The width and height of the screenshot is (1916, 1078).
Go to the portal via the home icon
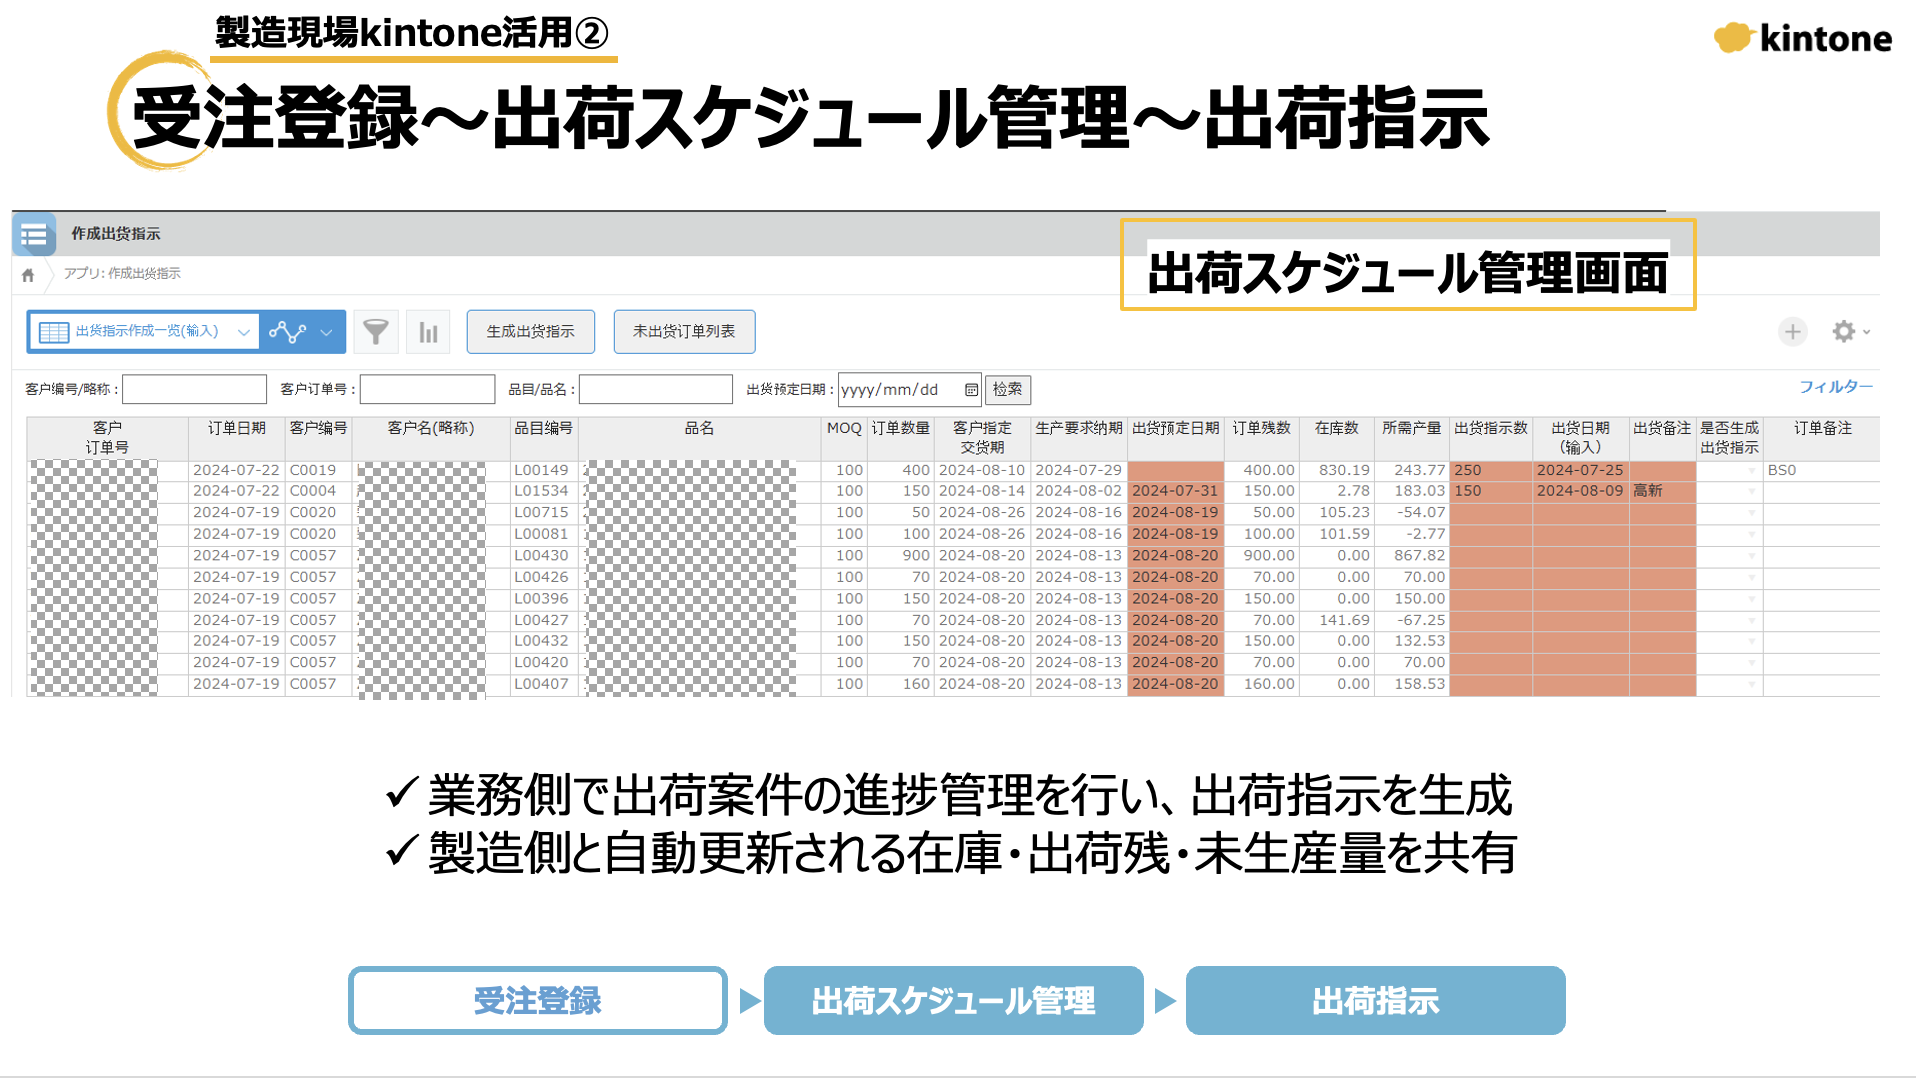[x=28, y=275]
